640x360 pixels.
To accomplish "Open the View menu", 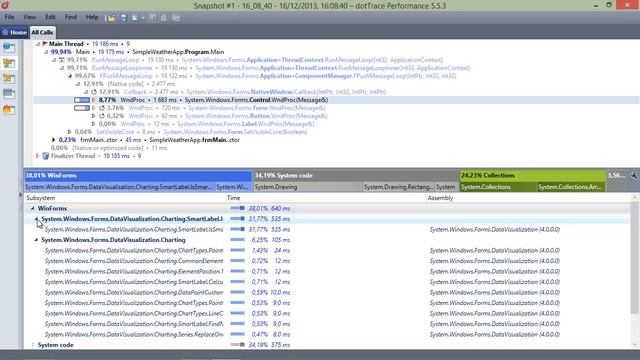I will [x=29, y=17].
